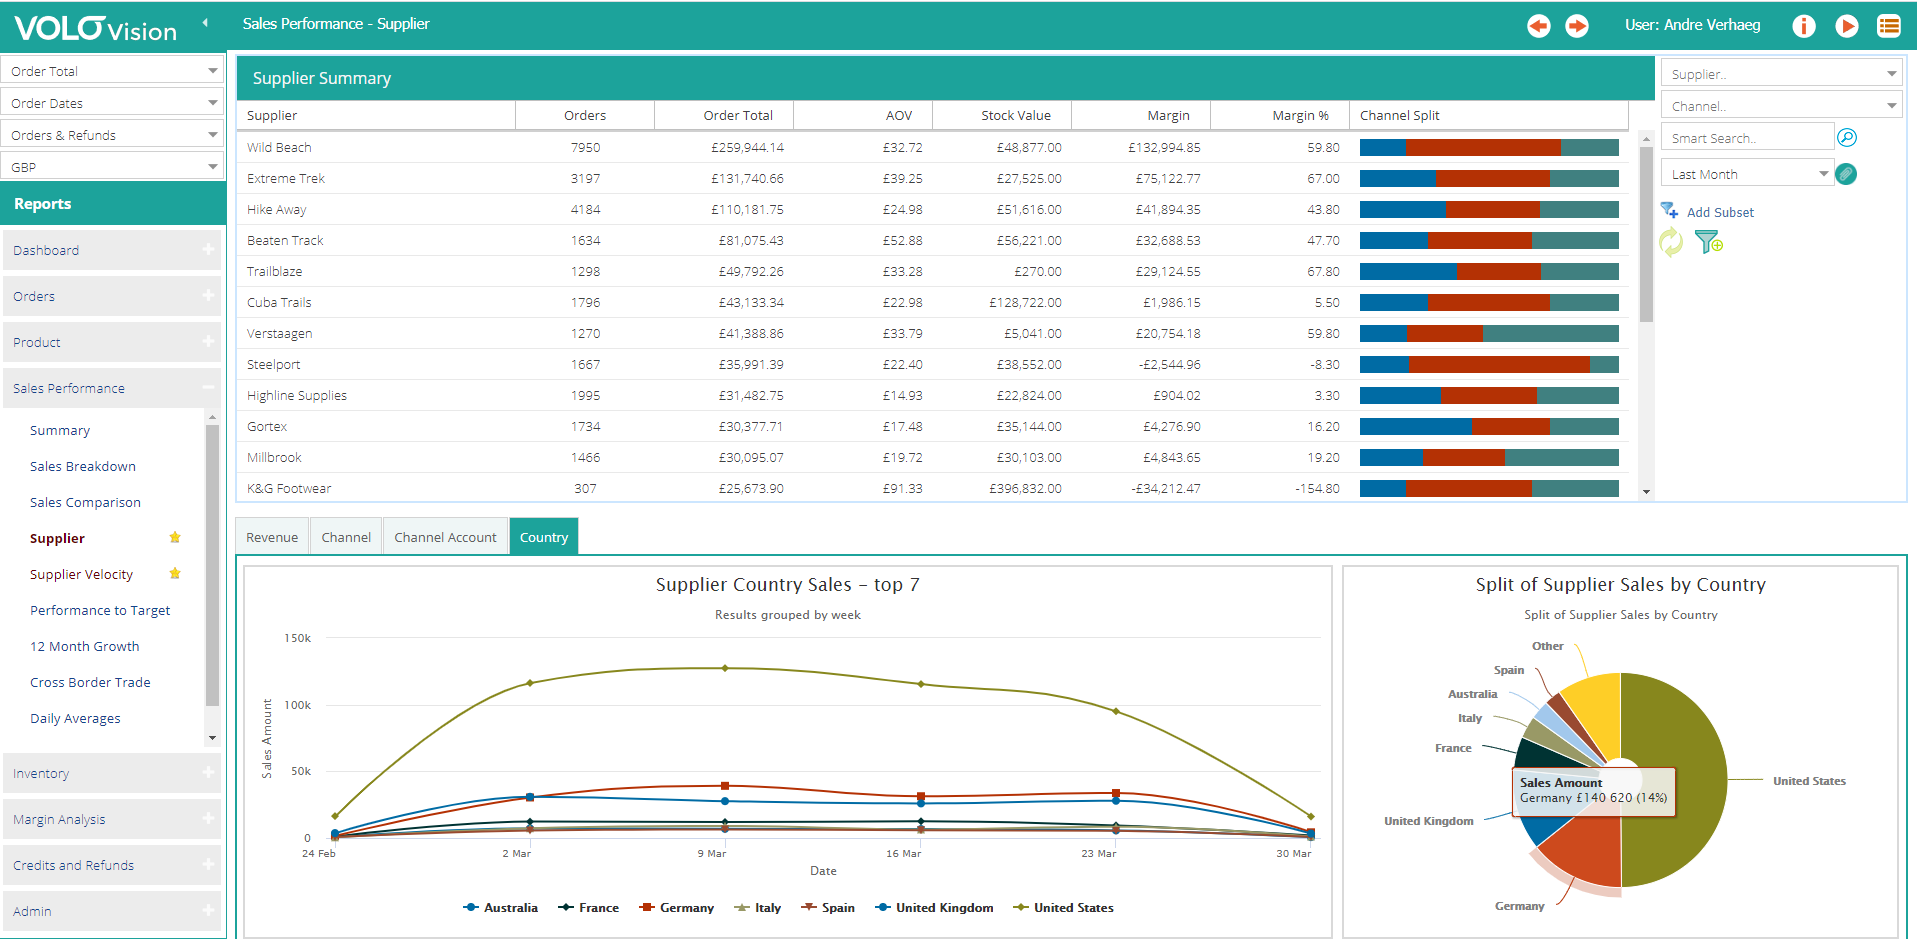Open the Orders & Refunds dropdown
This screenshot has width=1917, height=939.
[112, 135]
